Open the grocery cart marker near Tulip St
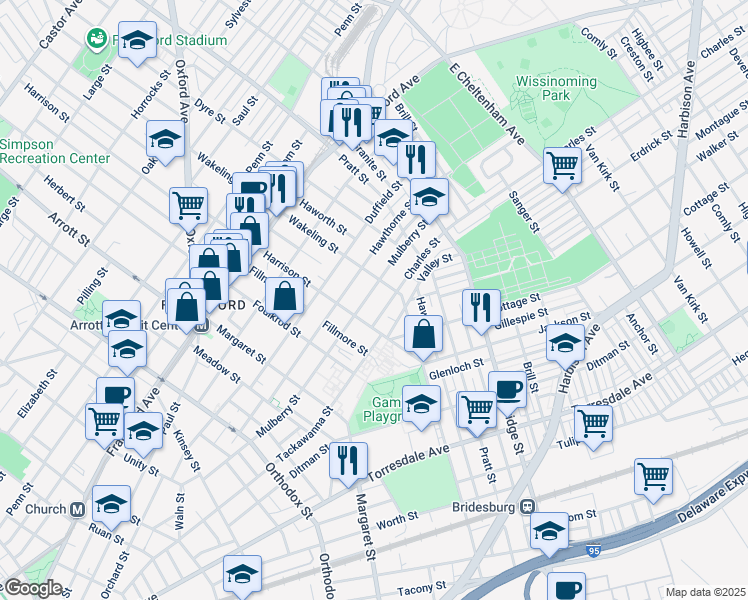Image resolution: width=748 pixels, height=600 pixels. coord(593,426)
